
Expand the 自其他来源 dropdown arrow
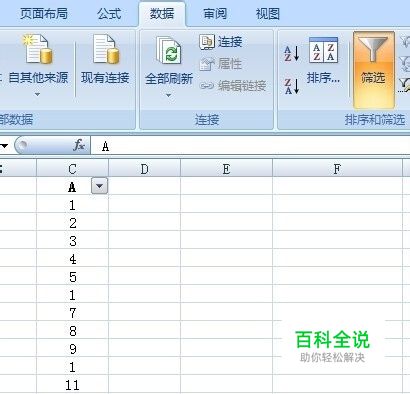pos(38,95)
